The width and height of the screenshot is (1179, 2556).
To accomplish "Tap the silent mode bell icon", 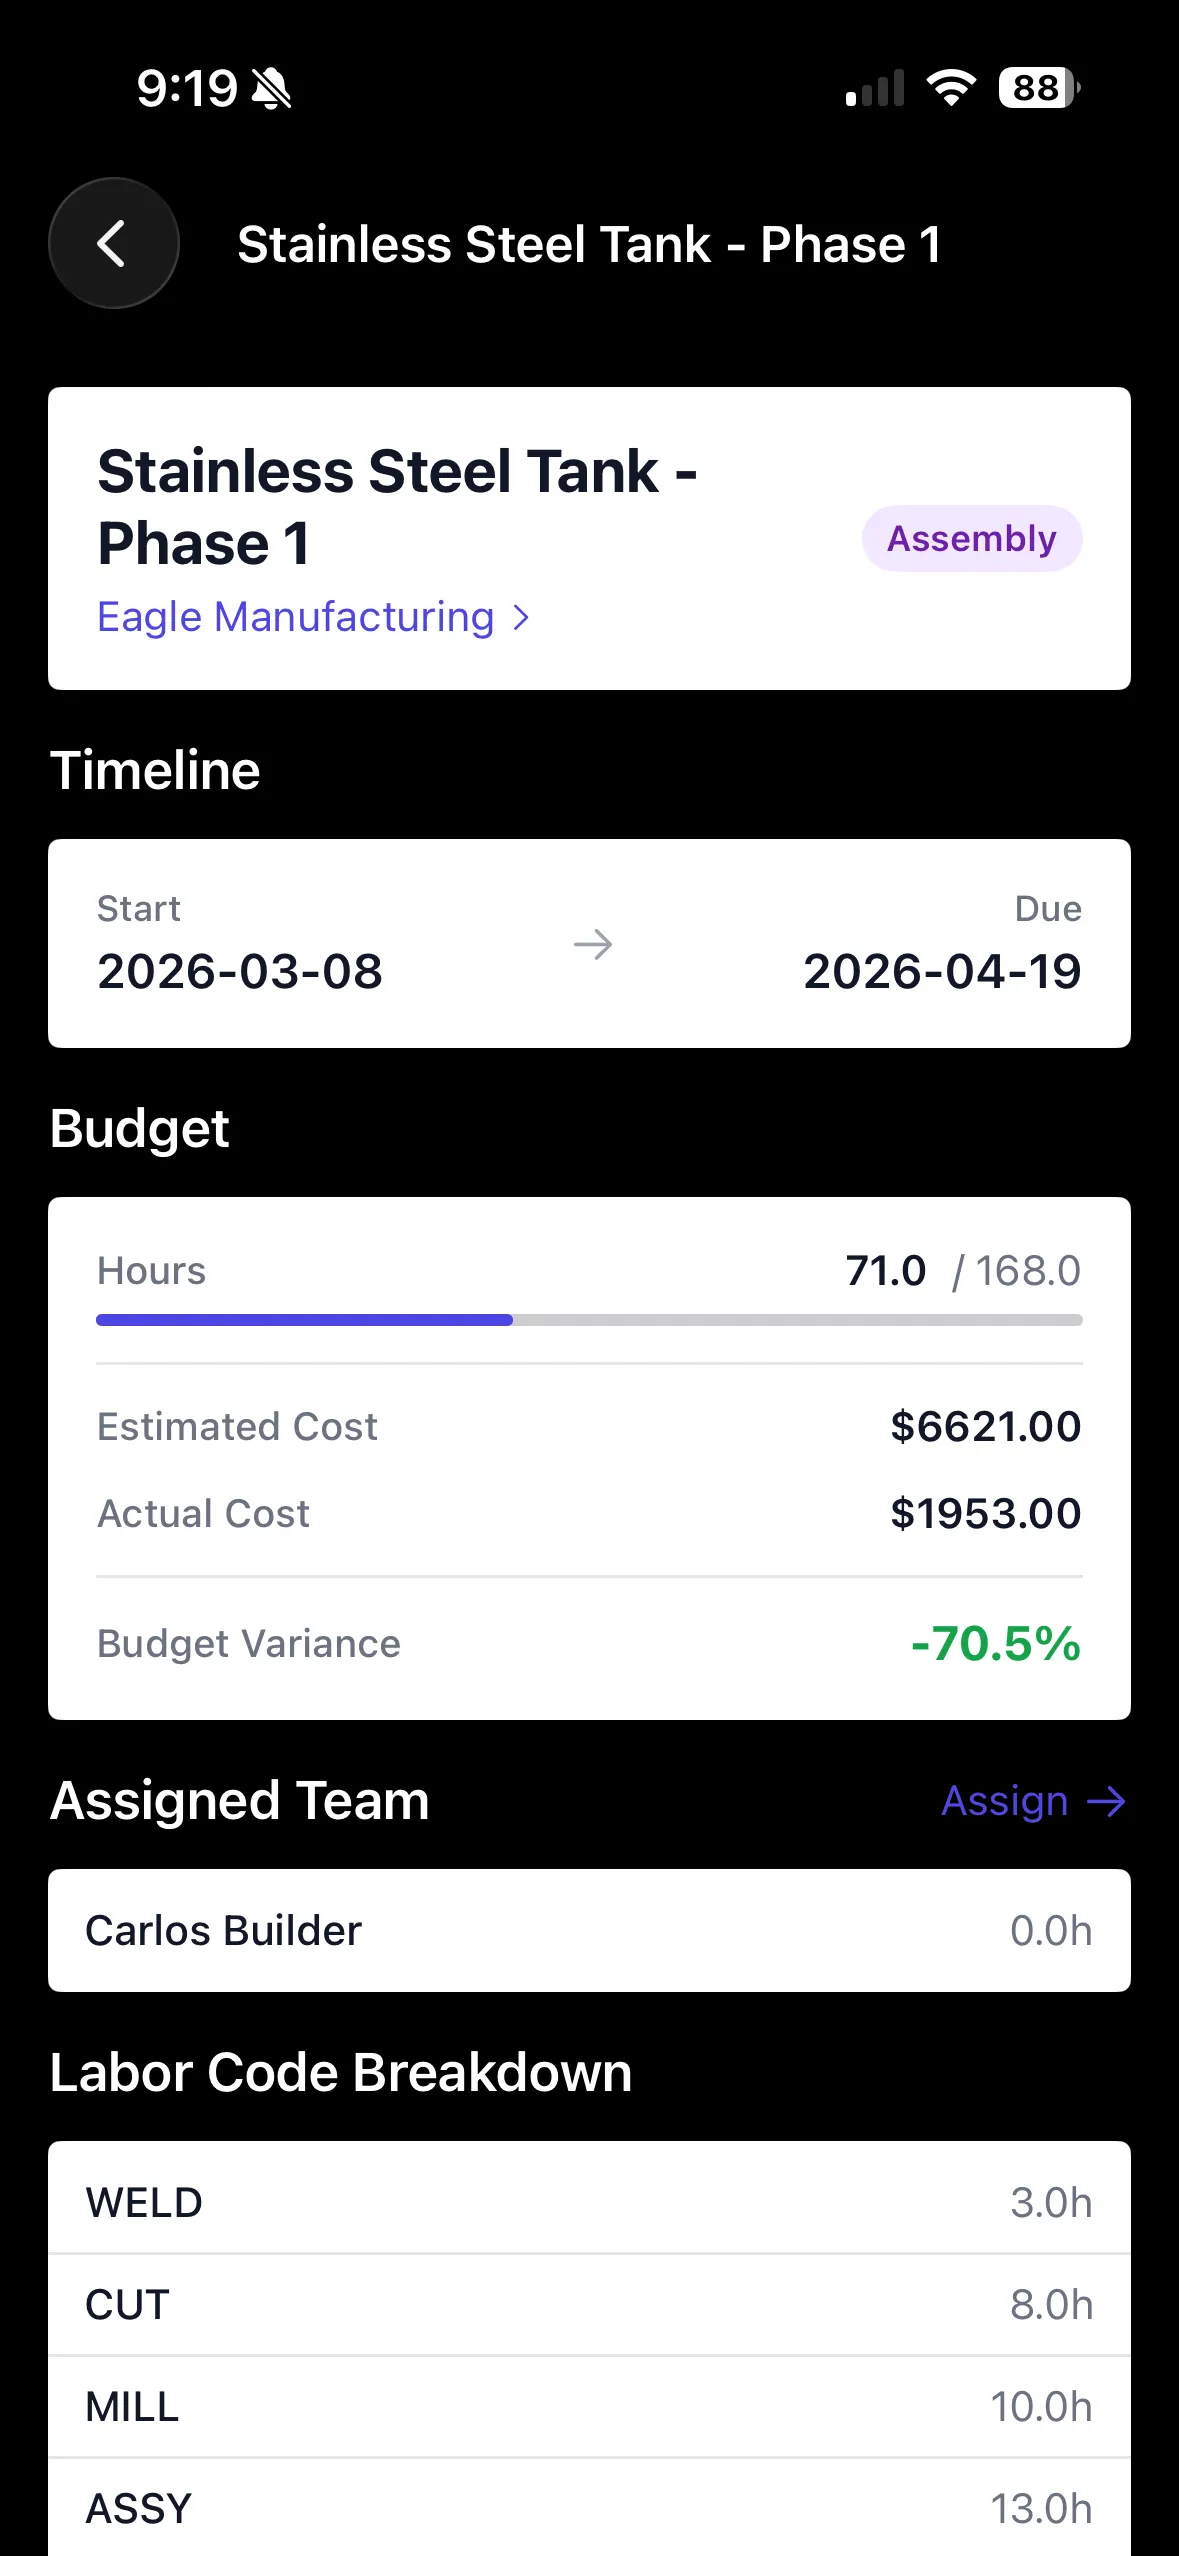I will click(270, 88).
